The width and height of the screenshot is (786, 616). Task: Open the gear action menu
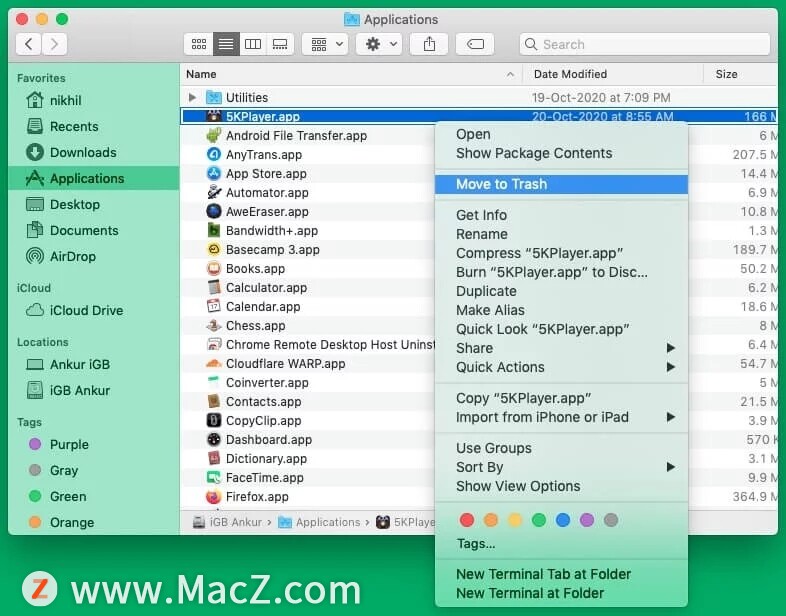click(x=379, y=44)
